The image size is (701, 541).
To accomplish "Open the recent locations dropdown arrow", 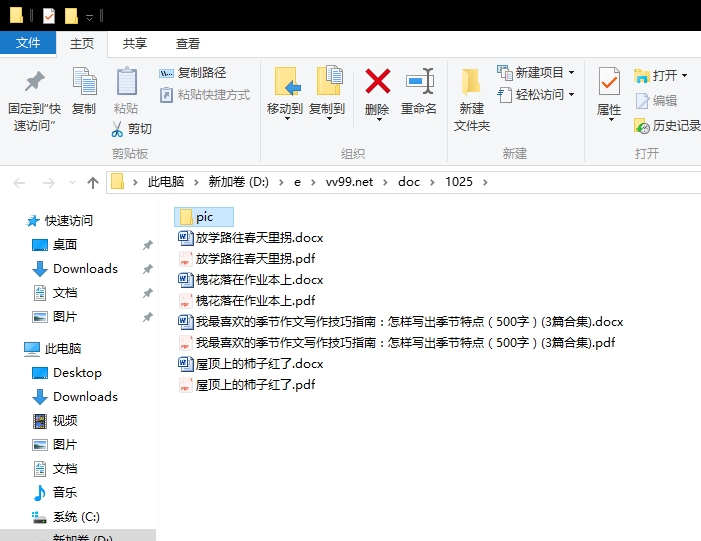I will 72,183.
